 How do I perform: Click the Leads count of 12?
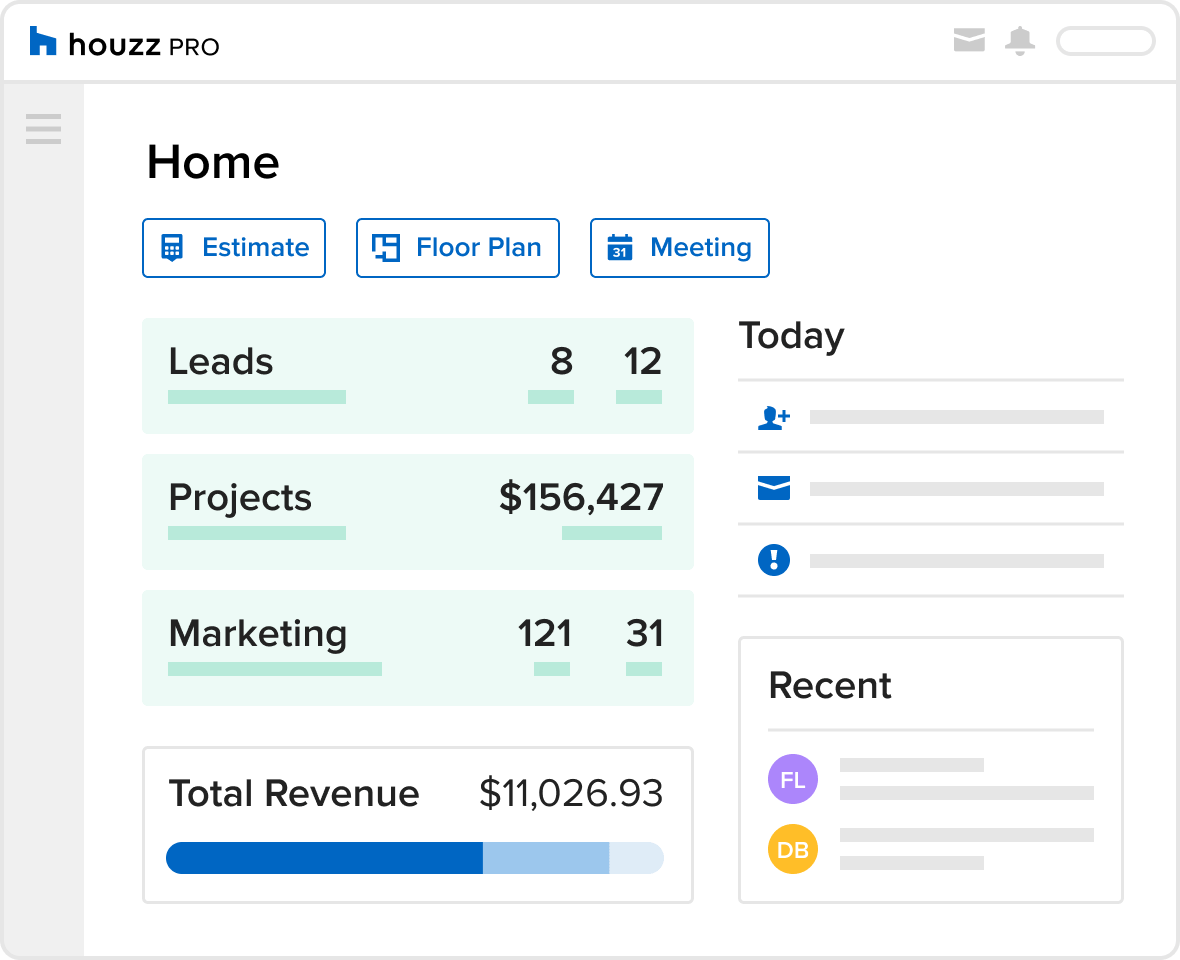point(642,362)
